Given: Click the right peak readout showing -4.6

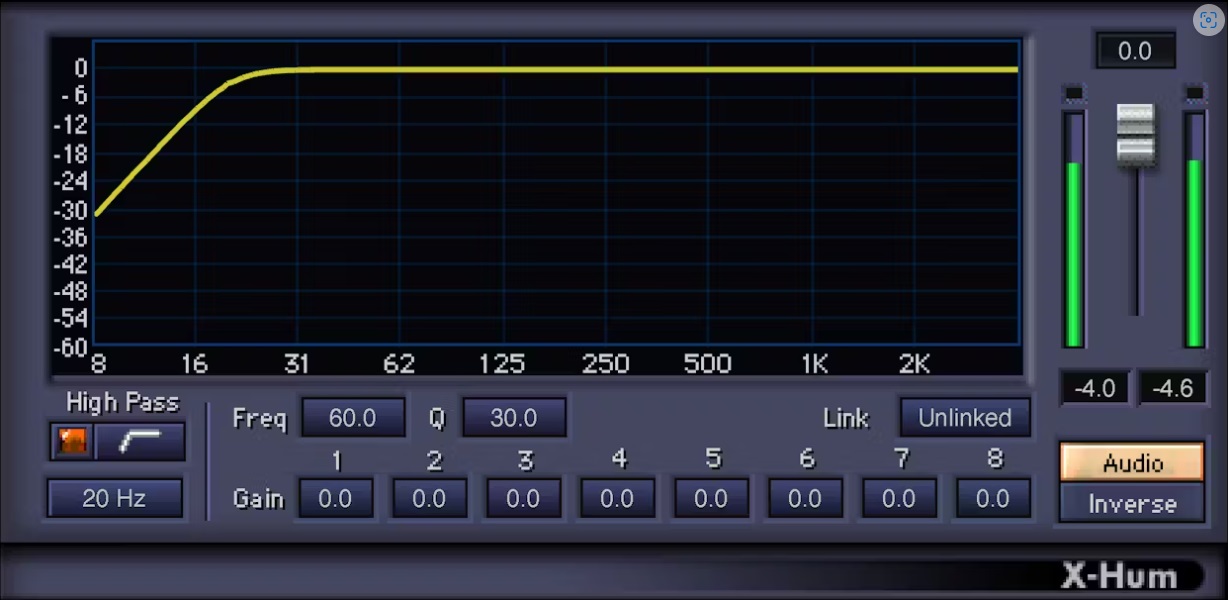Looking at the screenshot, I should [x=1172, y=388].
